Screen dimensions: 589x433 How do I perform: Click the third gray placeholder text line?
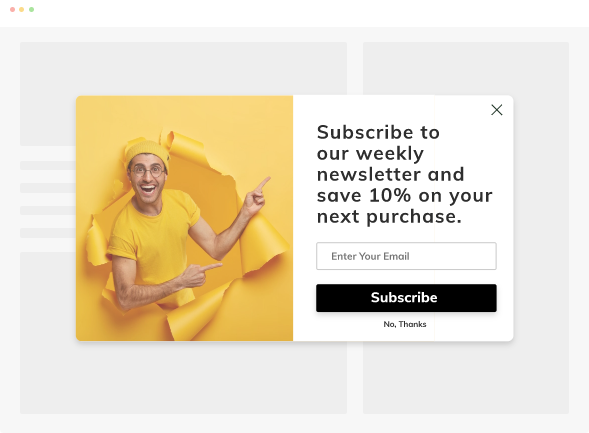(48, 210)
